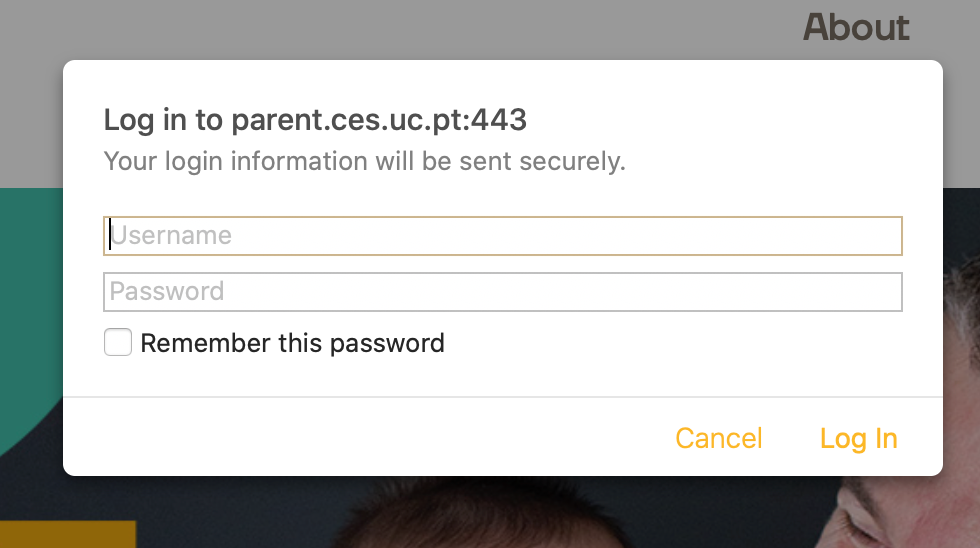Click the divider line above Cancel and Log In
The image size is (980, 548).
pyautogui.click(x=503, y=397)
